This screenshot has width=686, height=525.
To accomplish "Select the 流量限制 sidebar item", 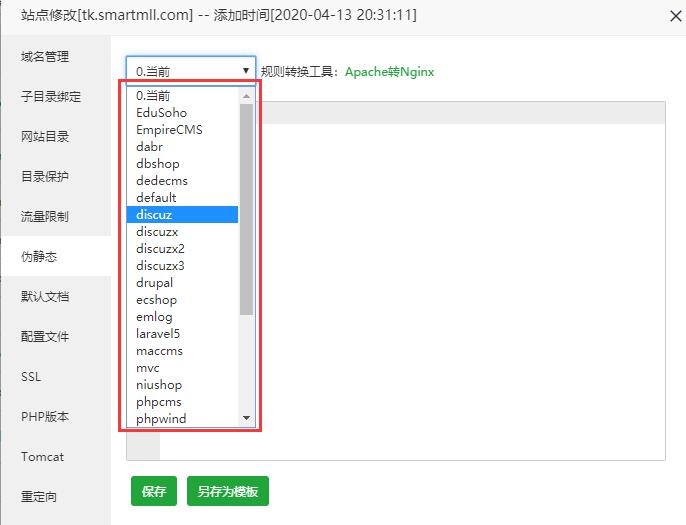I will click(45, 217).
